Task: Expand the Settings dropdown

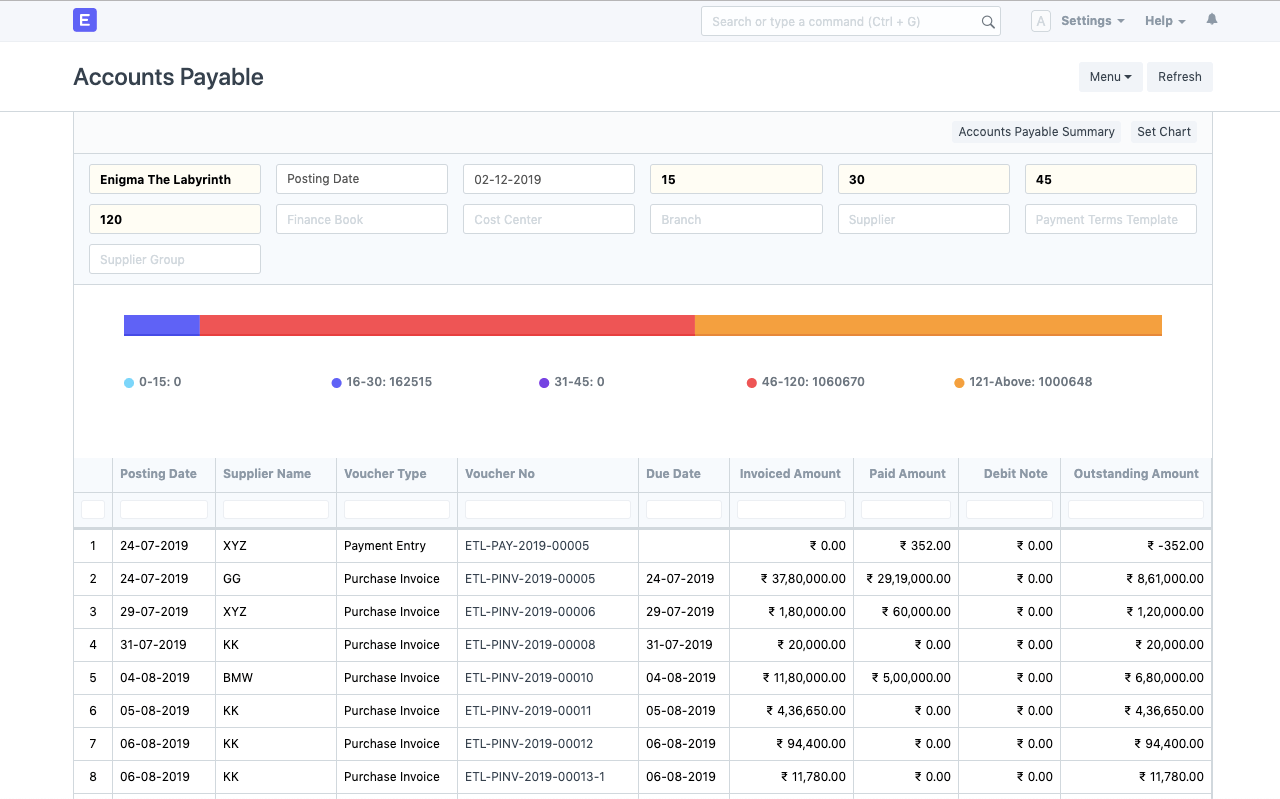Action: point(1092,20)
